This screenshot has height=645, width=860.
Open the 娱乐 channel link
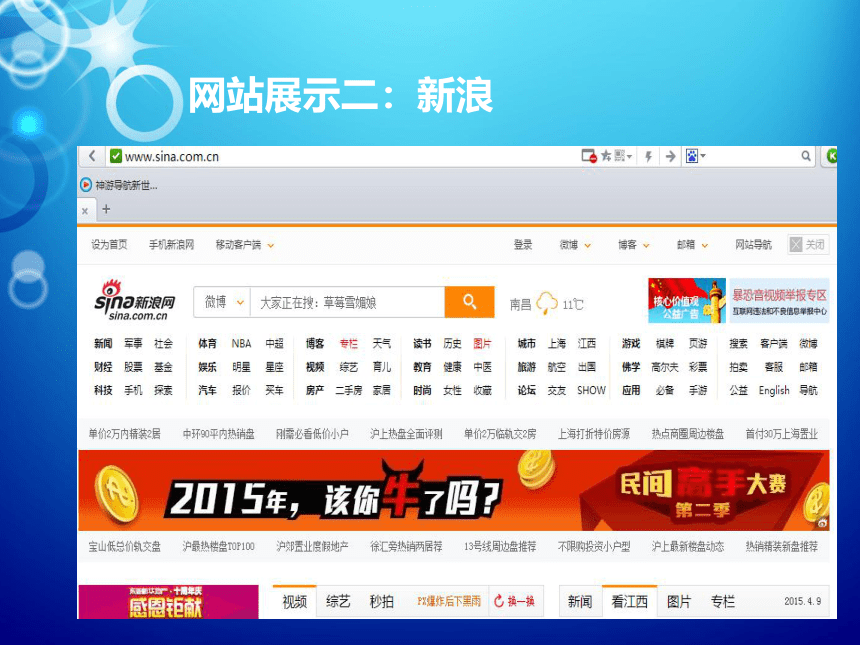(207, 367)
